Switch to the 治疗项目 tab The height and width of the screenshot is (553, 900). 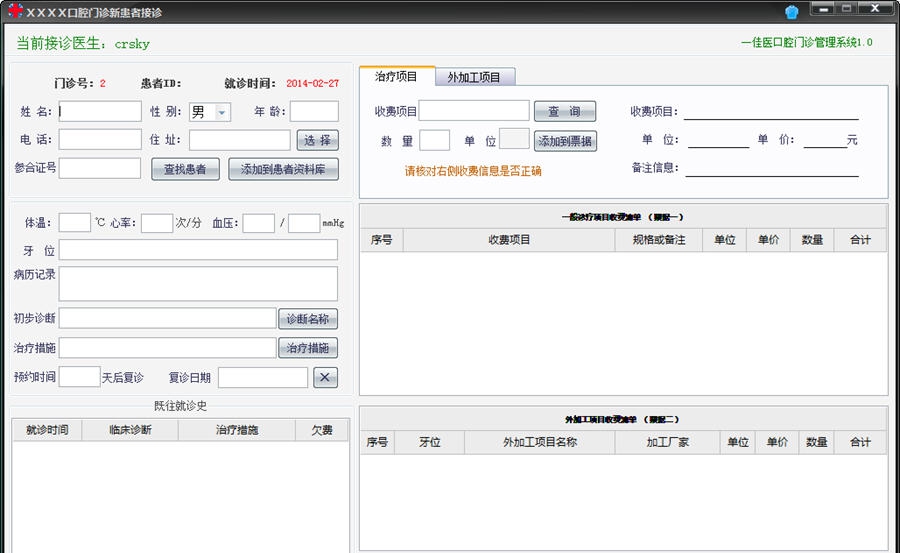tap(396, 76)
